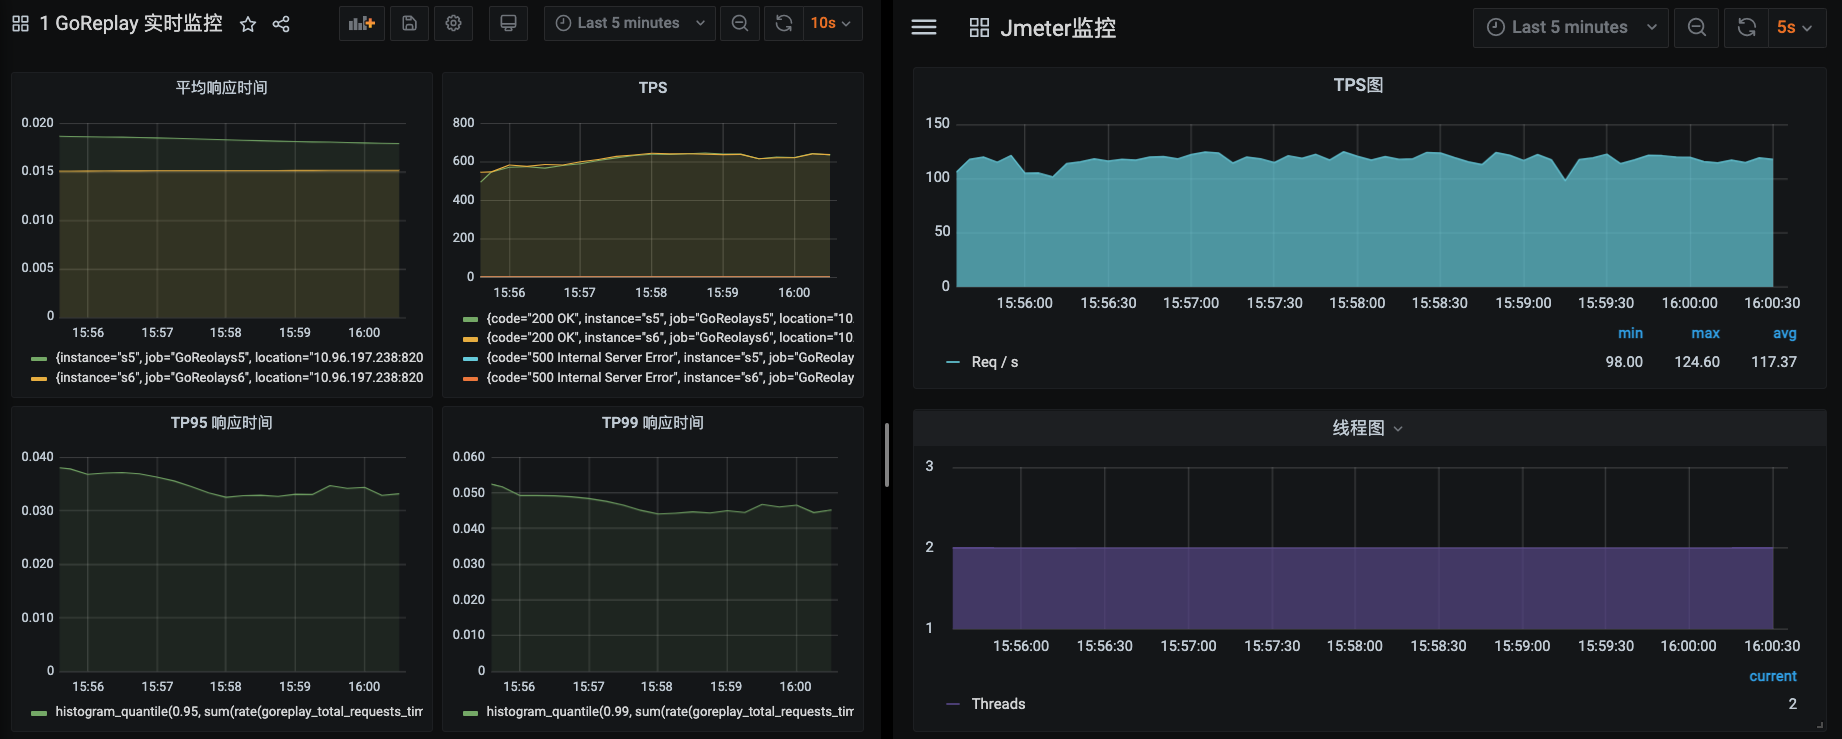Click yellow swatch of 200 OK s6 legend
Viewport: 1842px width, 739px height.
[x=470, y=339]
